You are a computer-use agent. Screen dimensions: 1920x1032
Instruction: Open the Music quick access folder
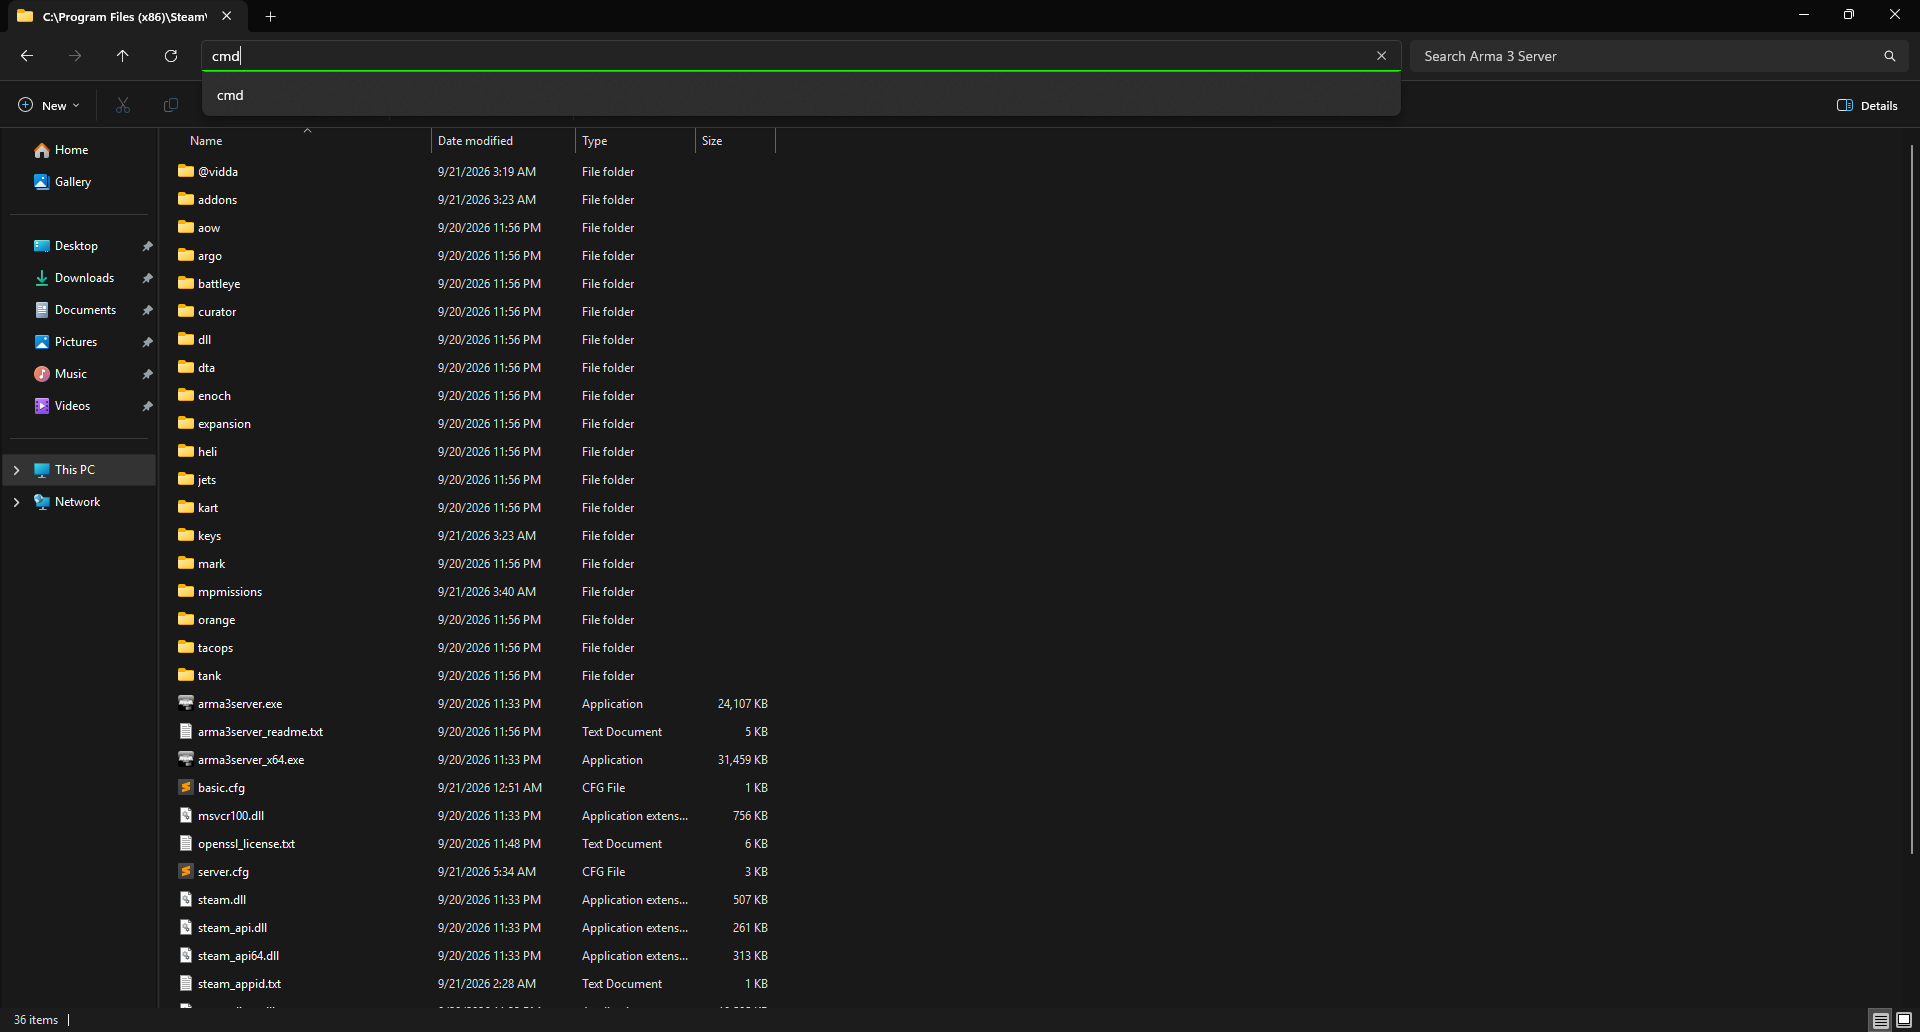pyautogui.click(x=70, y=374)
